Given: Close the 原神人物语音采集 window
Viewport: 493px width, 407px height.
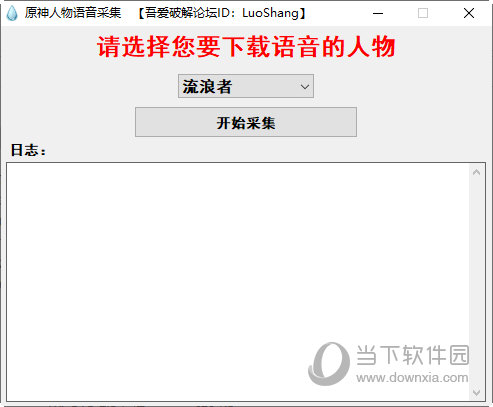Looking at the screenshot, I should tap(469, 13).
